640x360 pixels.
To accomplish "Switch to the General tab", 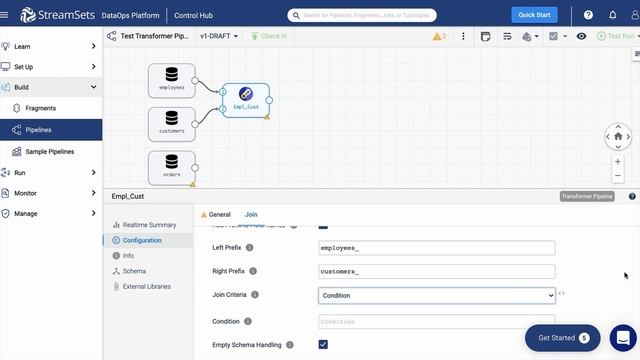I will 216,214.
